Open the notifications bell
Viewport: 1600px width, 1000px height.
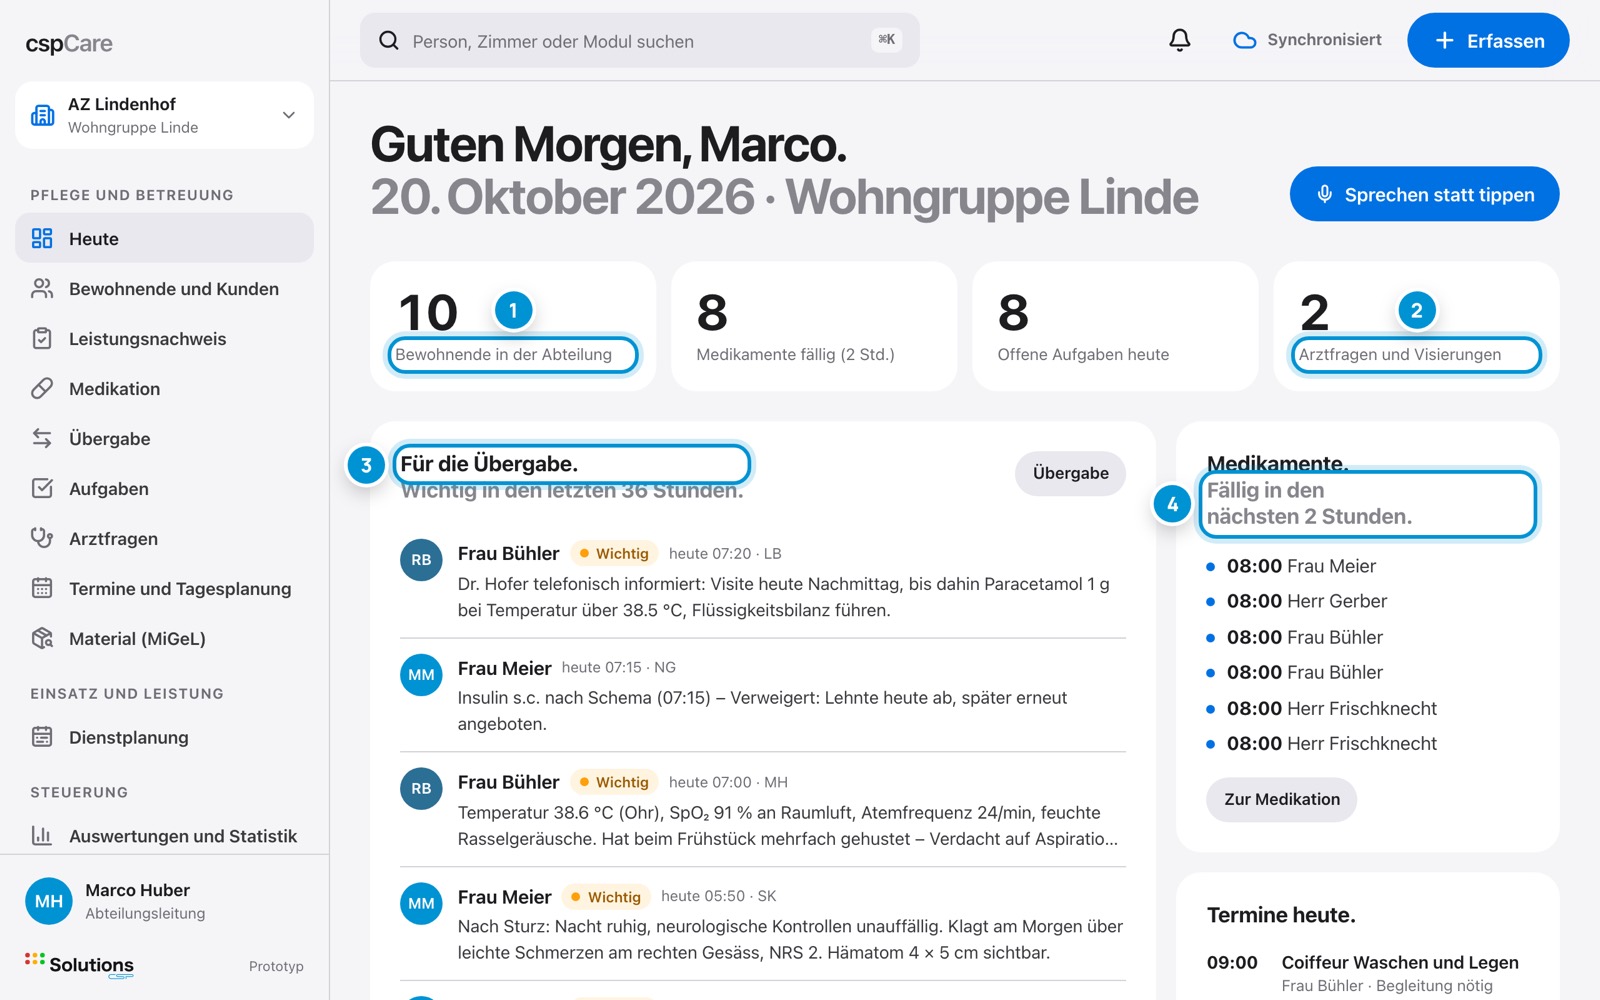click(x=1180, y=40)
